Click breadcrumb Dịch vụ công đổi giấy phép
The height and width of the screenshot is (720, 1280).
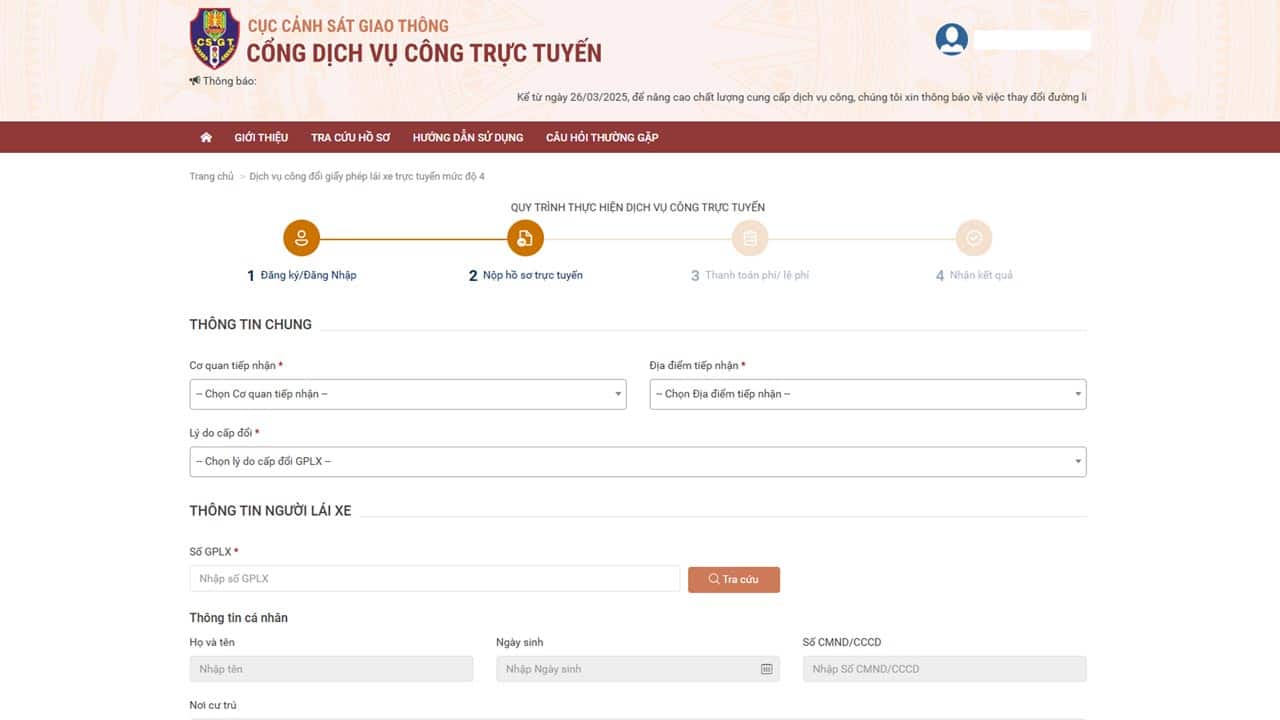[367, 176]
